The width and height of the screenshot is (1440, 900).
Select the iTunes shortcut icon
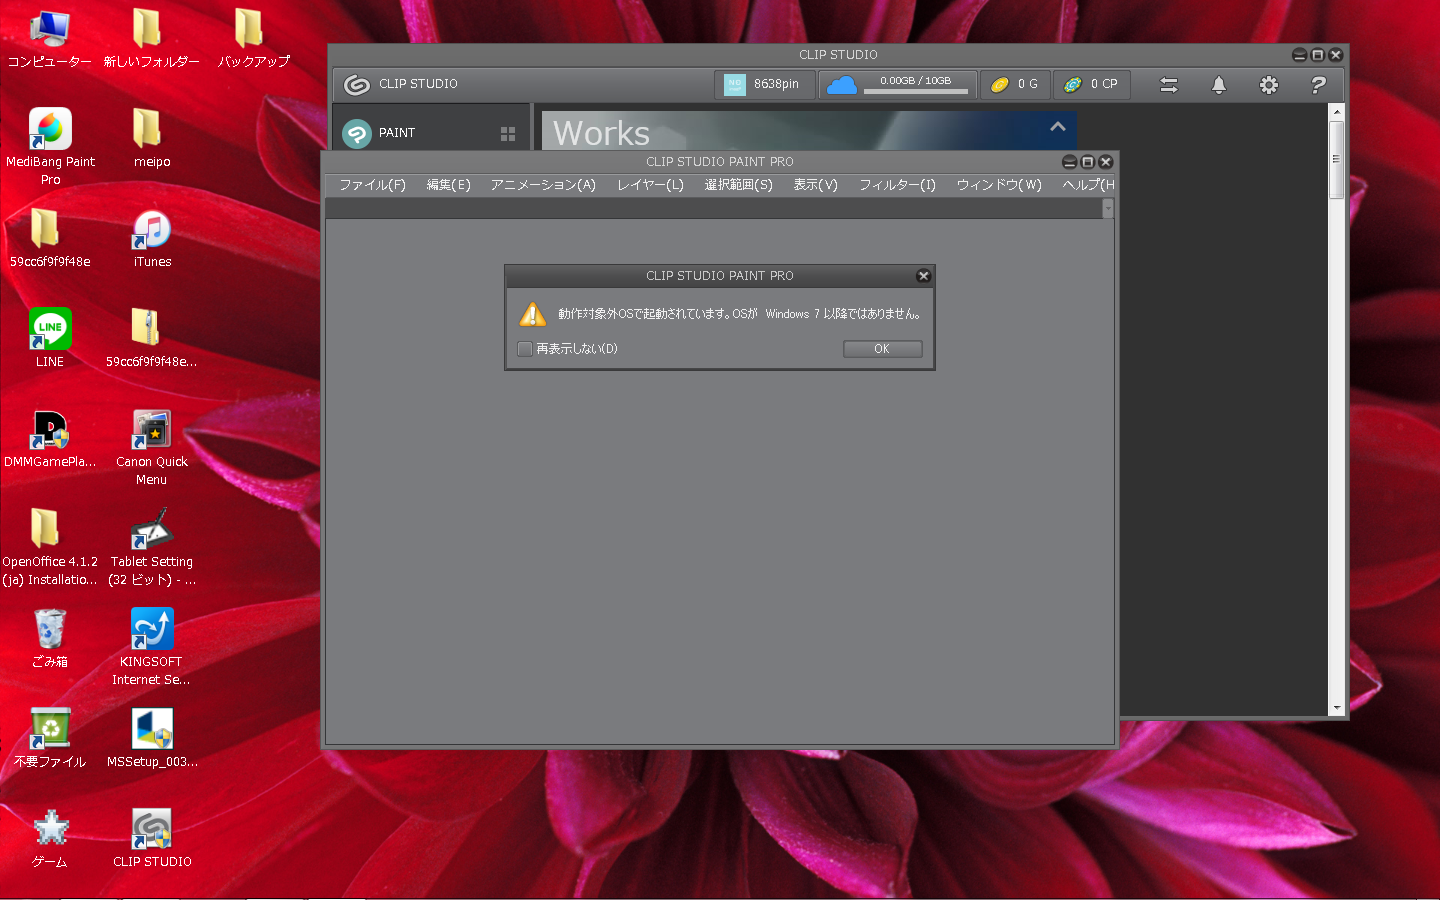[152, 239]
